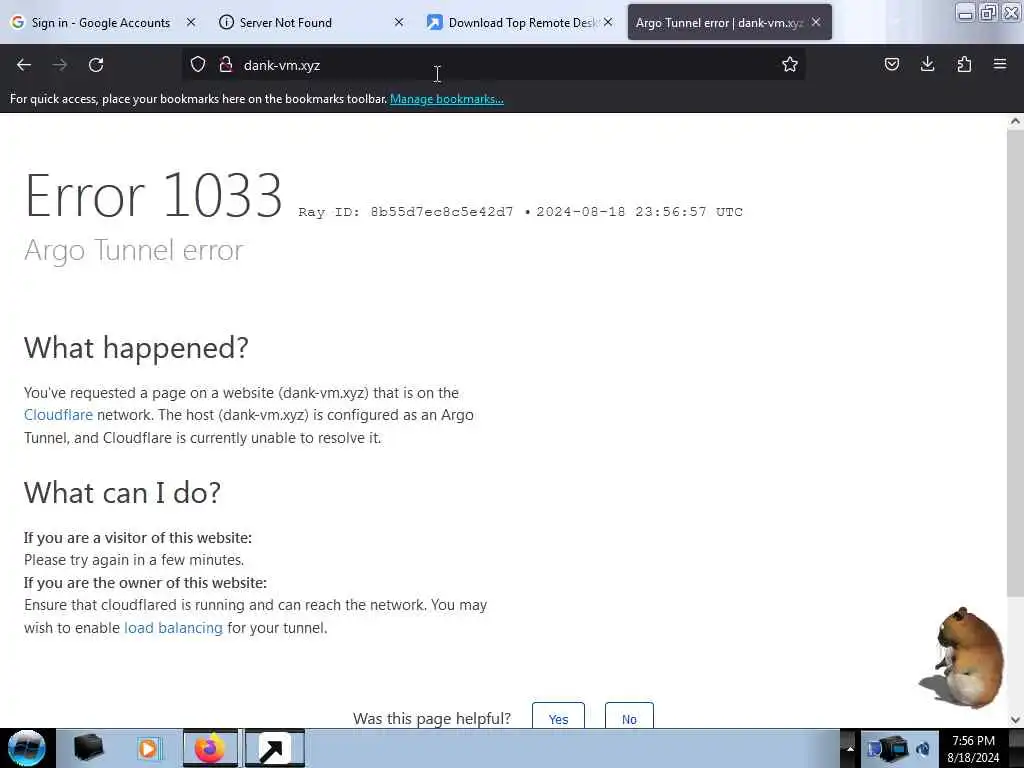The image size is (1024, 768).
Task: Minimize the browser window
Action: 965,12
